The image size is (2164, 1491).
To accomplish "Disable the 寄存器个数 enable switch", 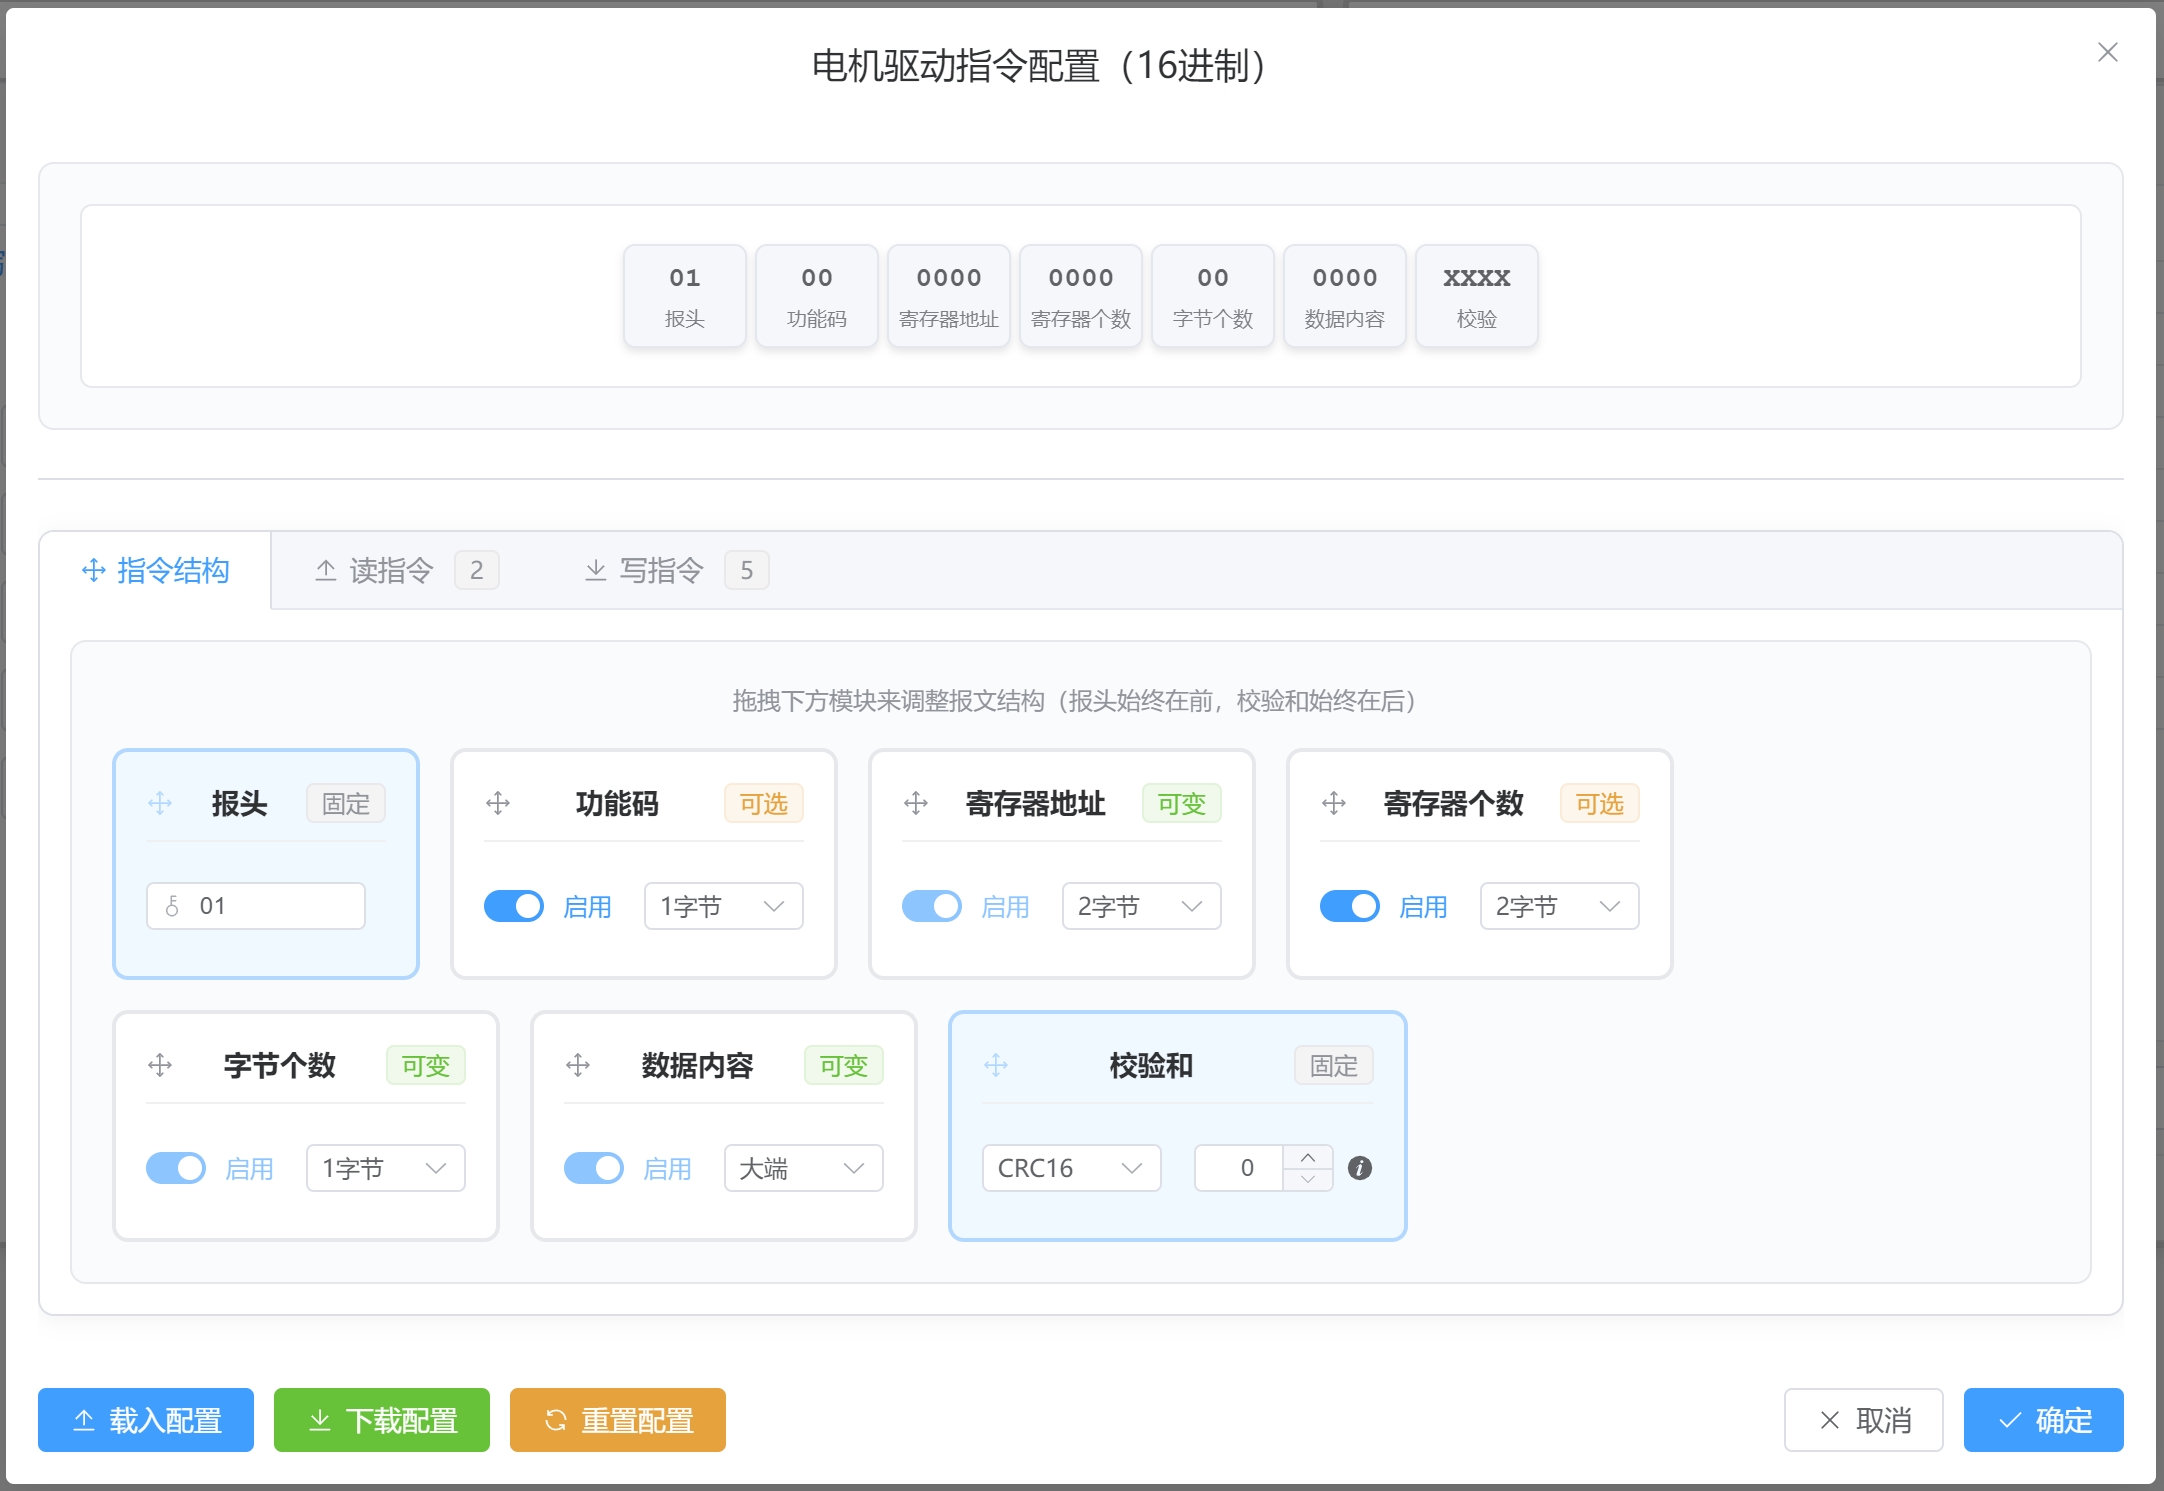I will tap(1350, 906).
